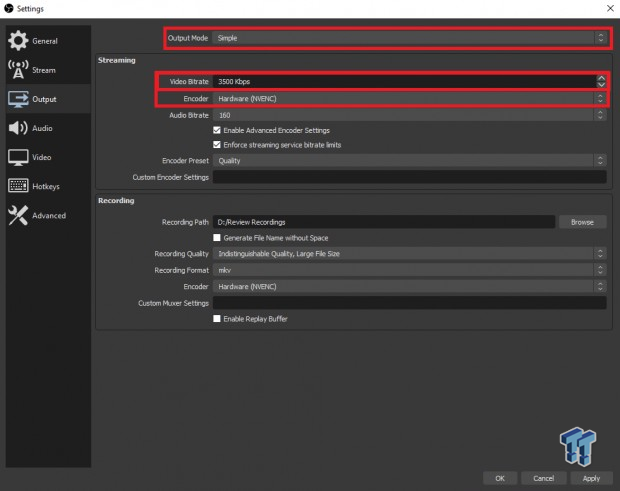Toggle Enforce streaming service bitrate limits
This screenshot has width=620, height=491.
(217, 145)
